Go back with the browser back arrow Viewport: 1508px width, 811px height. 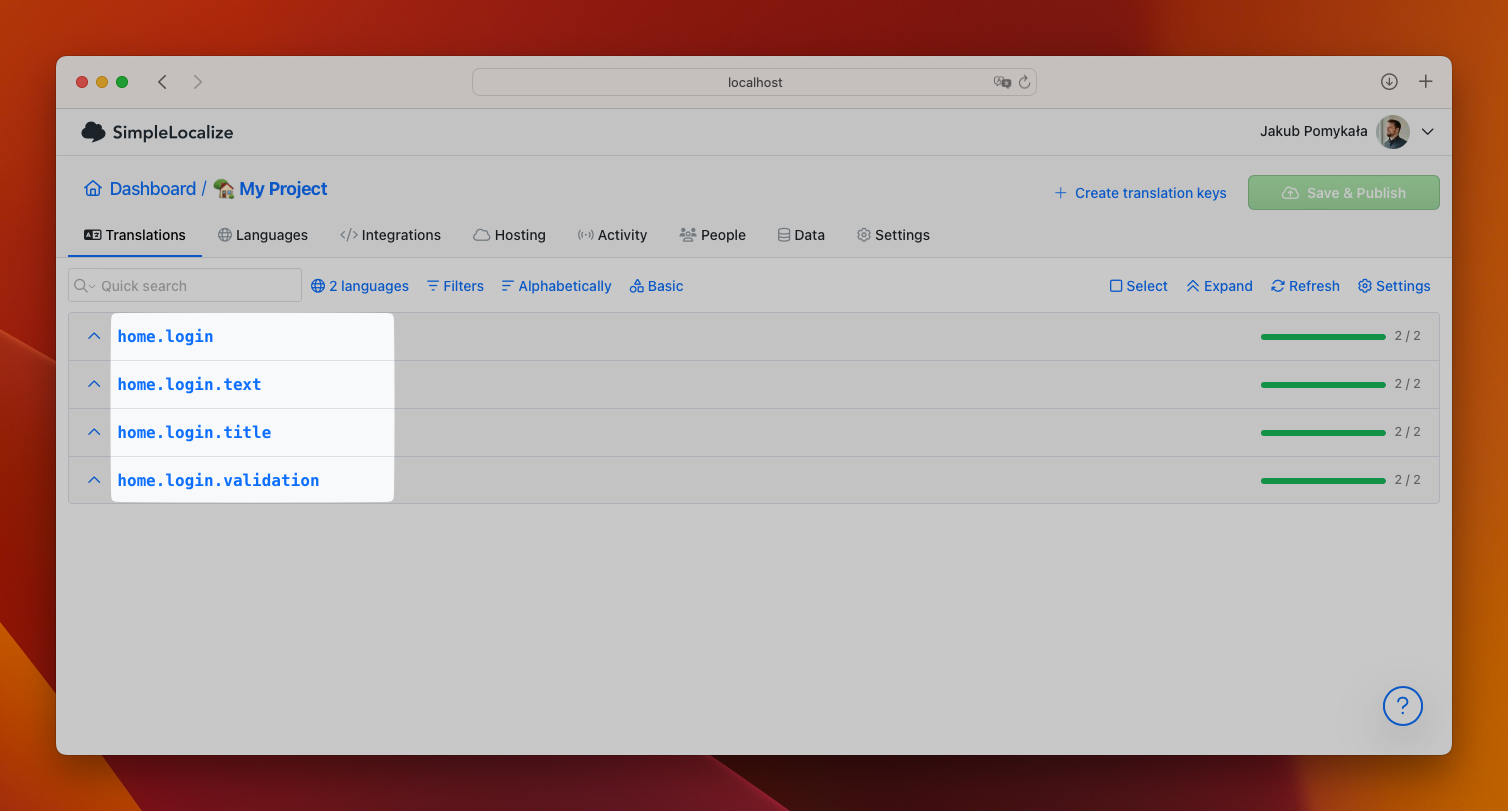click(162, 82)
